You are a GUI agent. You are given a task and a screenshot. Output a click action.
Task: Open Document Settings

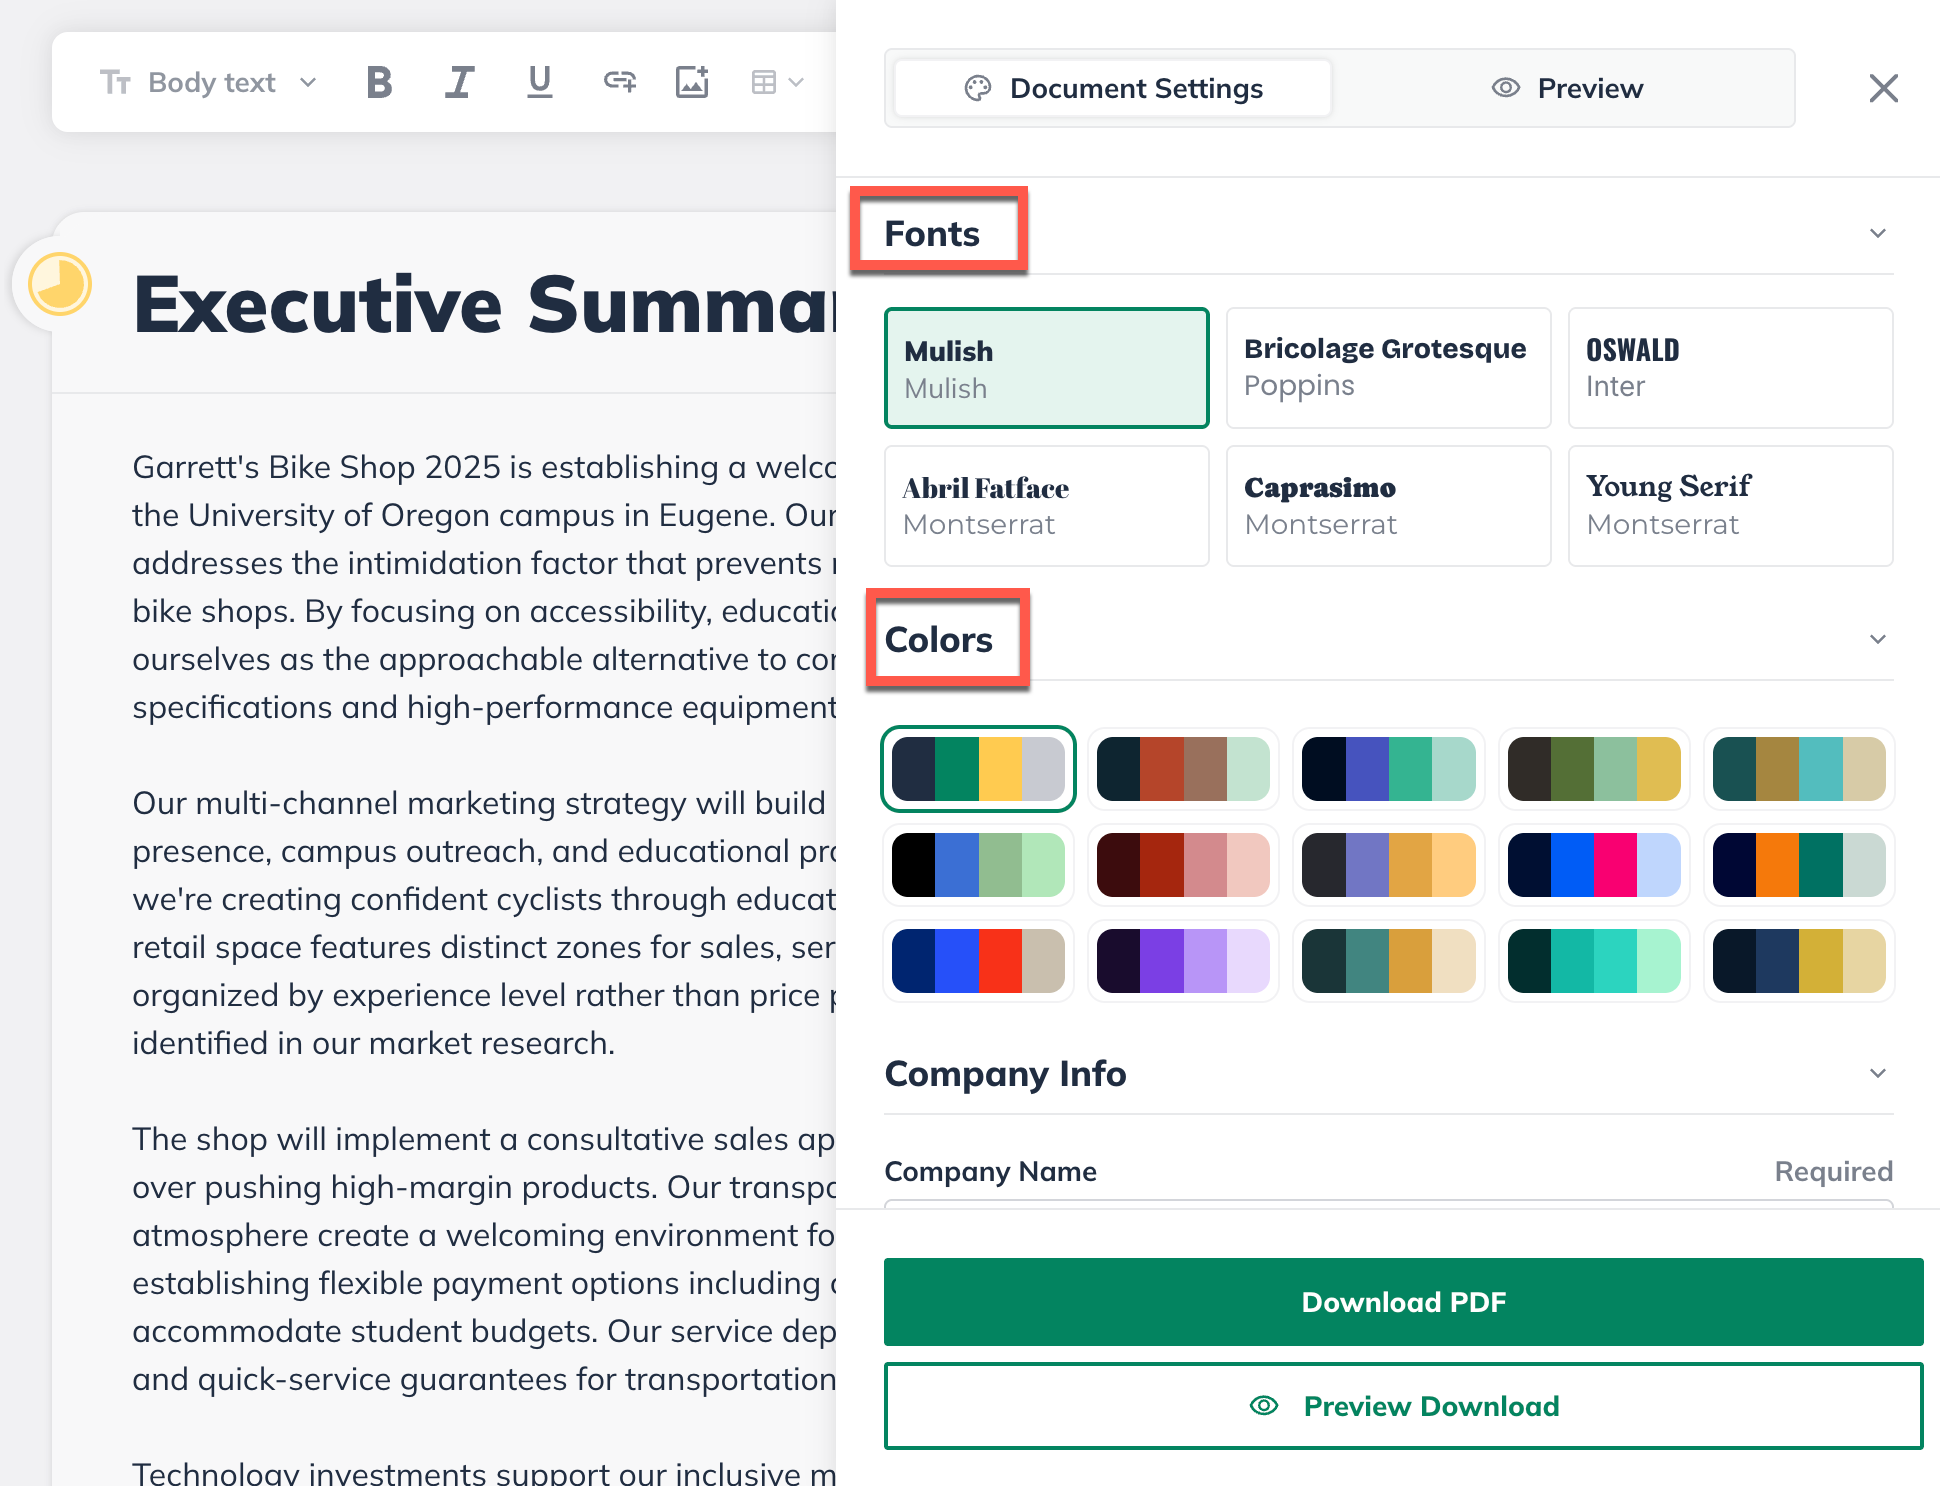coord(1110,88)
